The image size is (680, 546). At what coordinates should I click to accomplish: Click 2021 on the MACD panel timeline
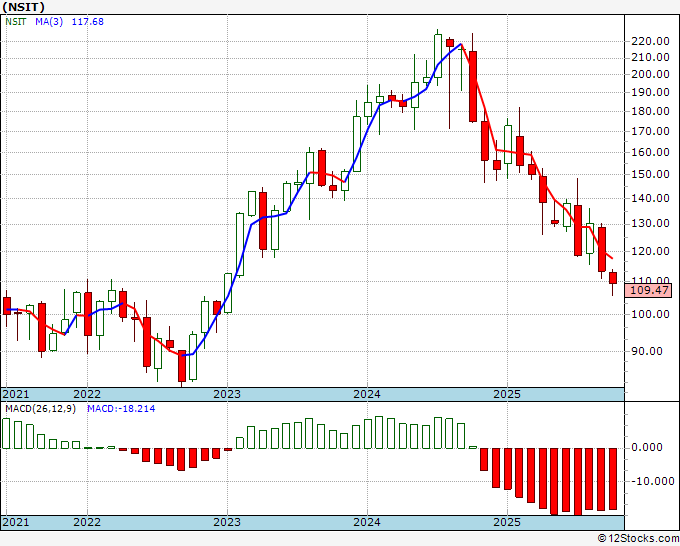(16, 522)
